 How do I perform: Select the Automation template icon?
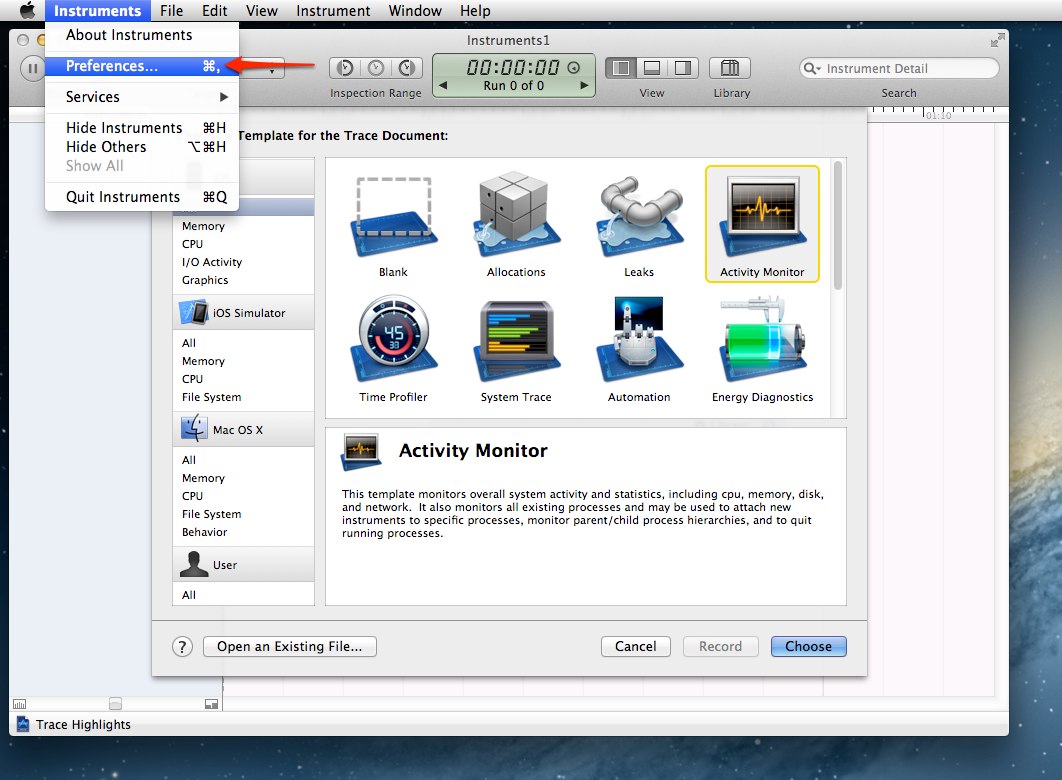point(639,339)
